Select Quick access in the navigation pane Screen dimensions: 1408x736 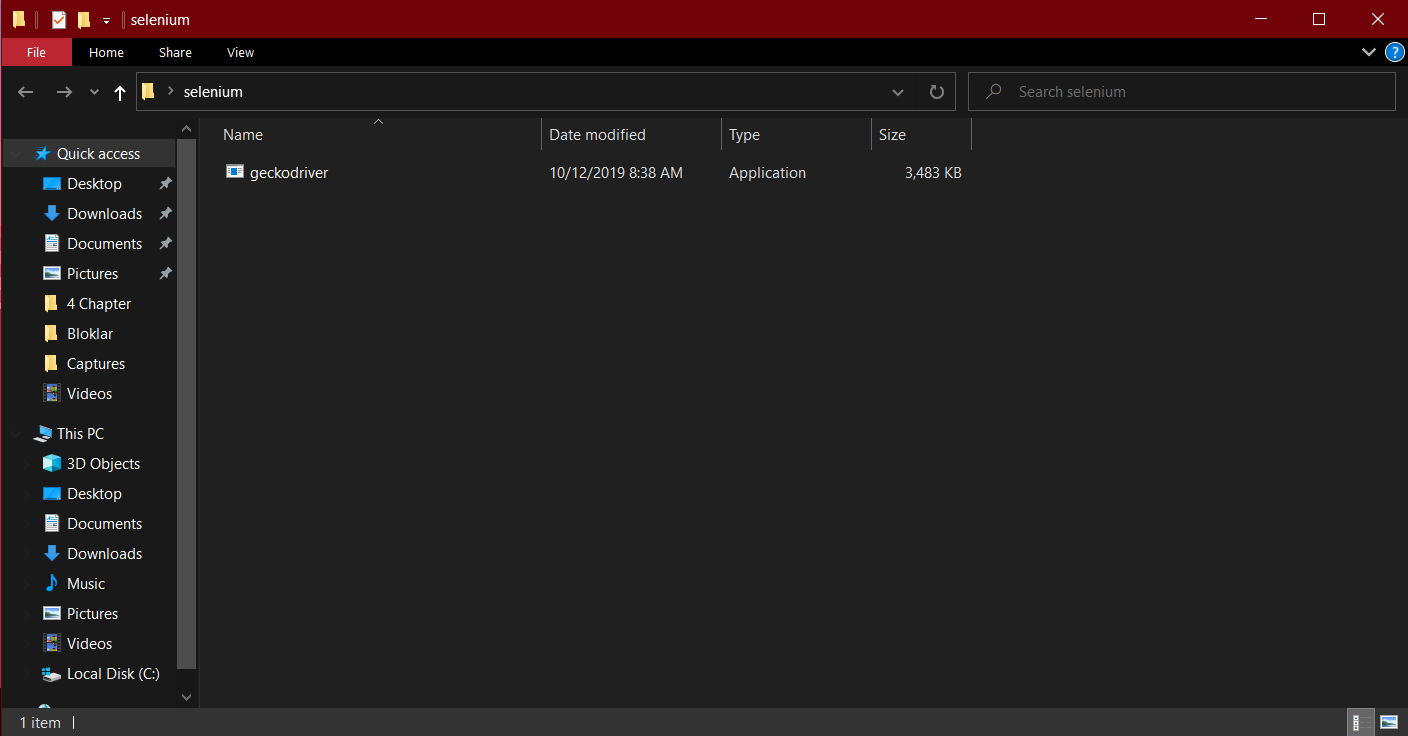tap(98, 153)
